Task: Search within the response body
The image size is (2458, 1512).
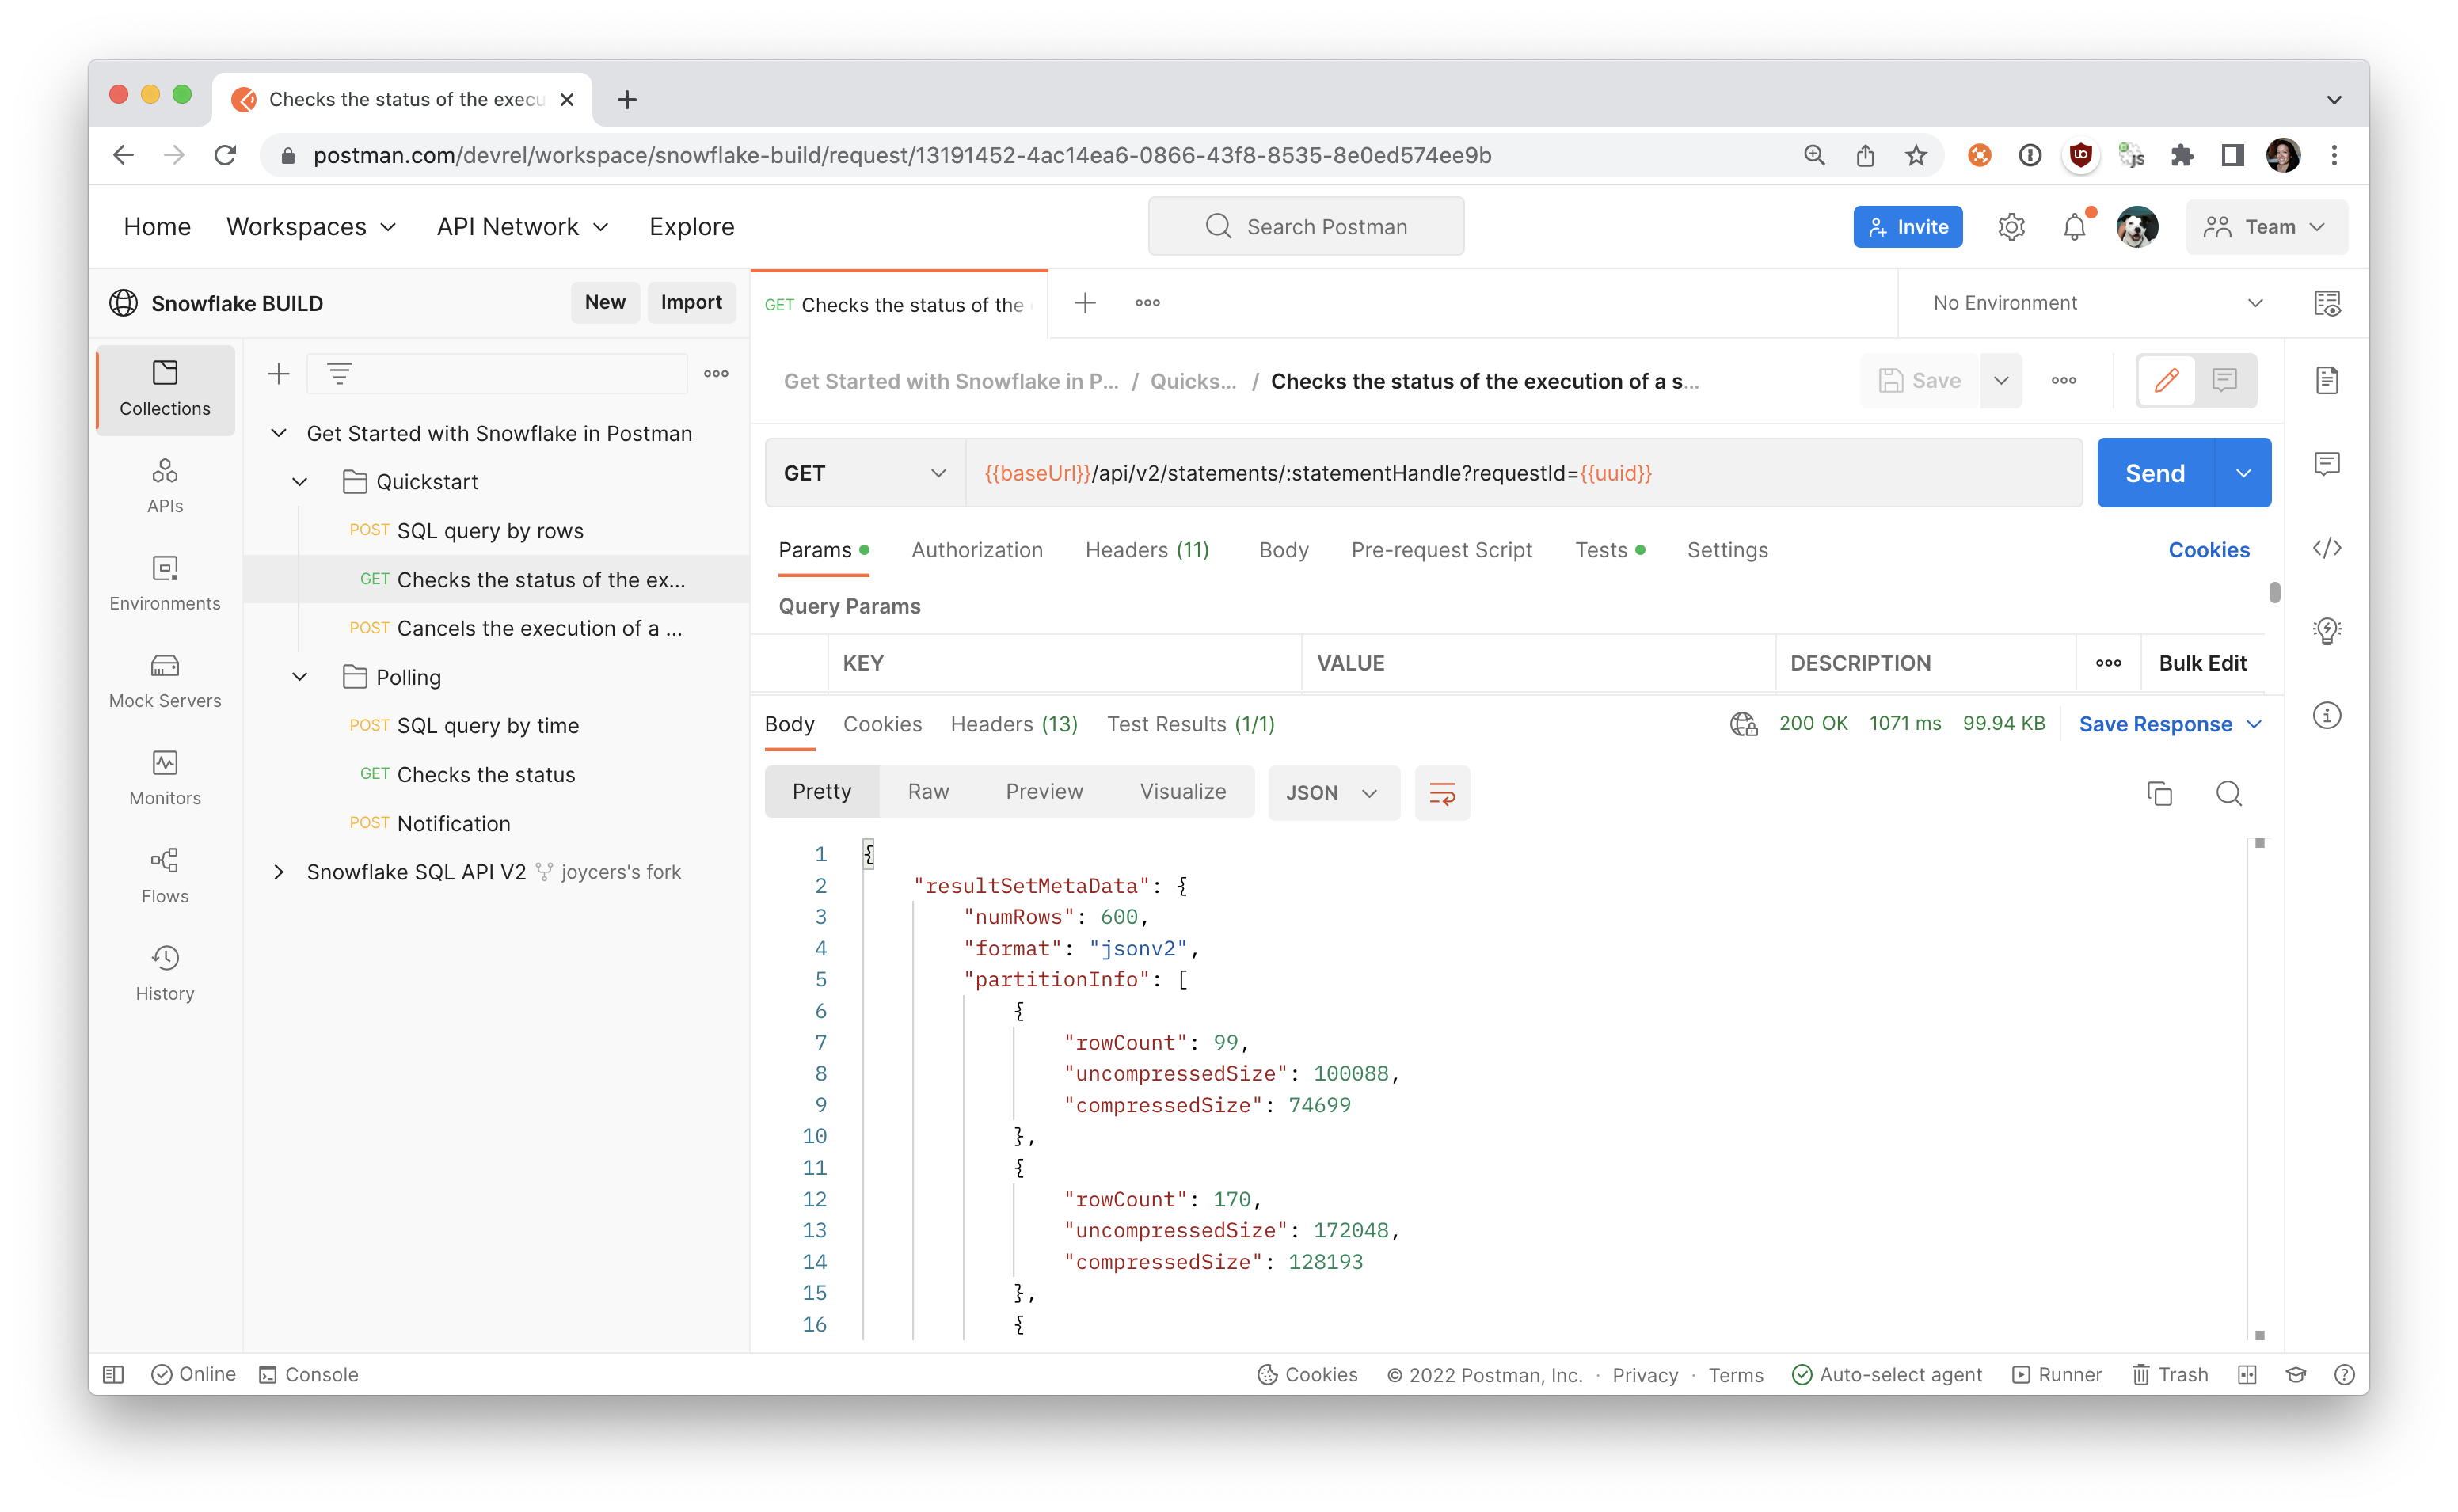Action: click(2229, 793)
